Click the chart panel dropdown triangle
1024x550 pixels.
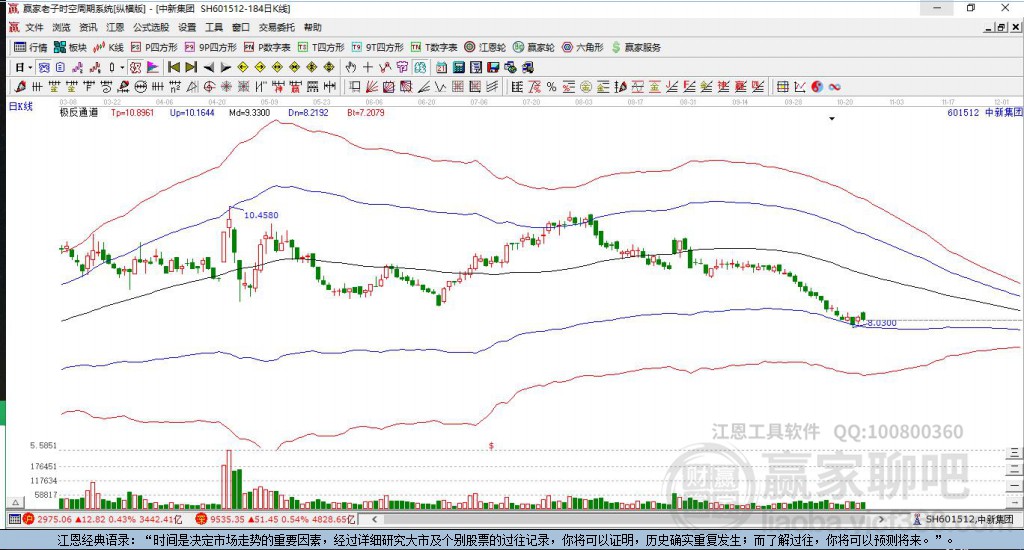(x=832, y=119)
